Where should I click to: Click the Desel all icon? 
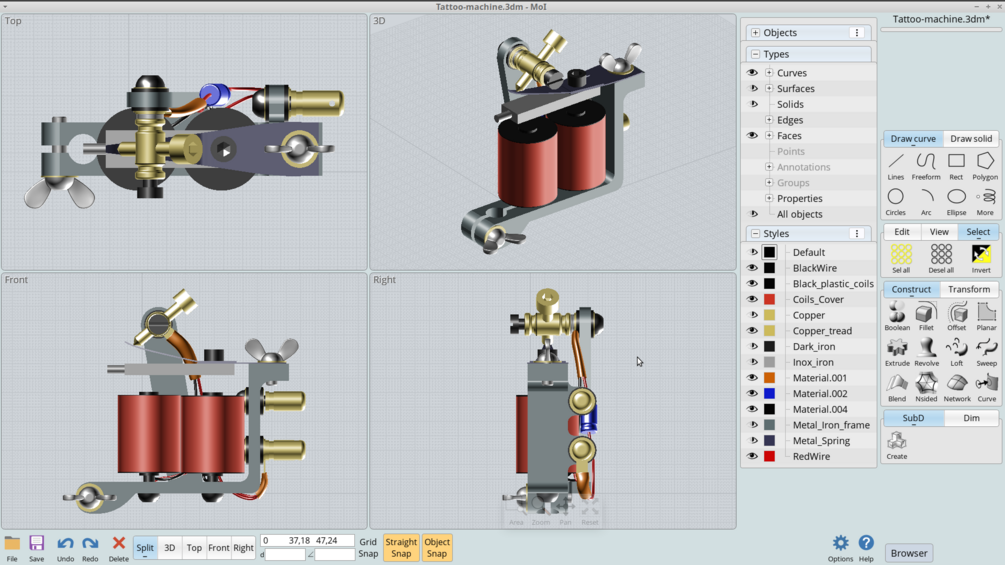[x=942, y=259]
